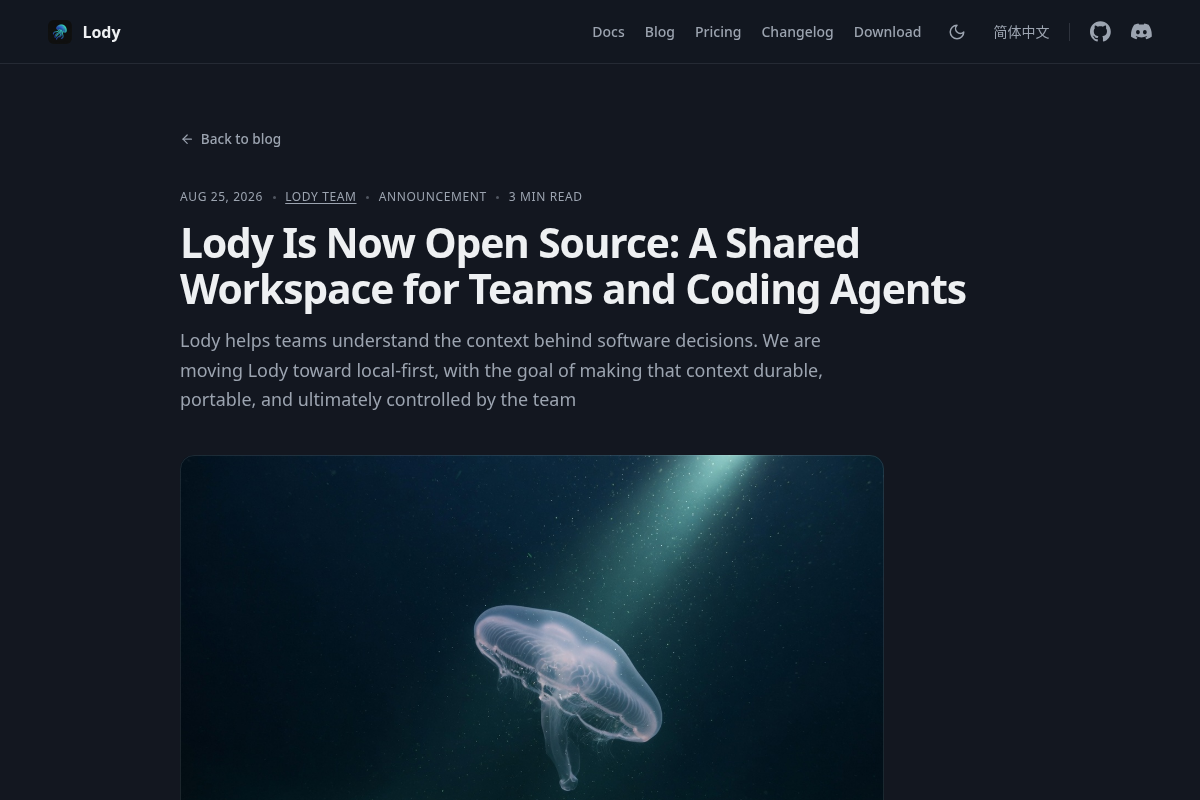
Task: Open the Lody home link text
Action: coord(101,32)
